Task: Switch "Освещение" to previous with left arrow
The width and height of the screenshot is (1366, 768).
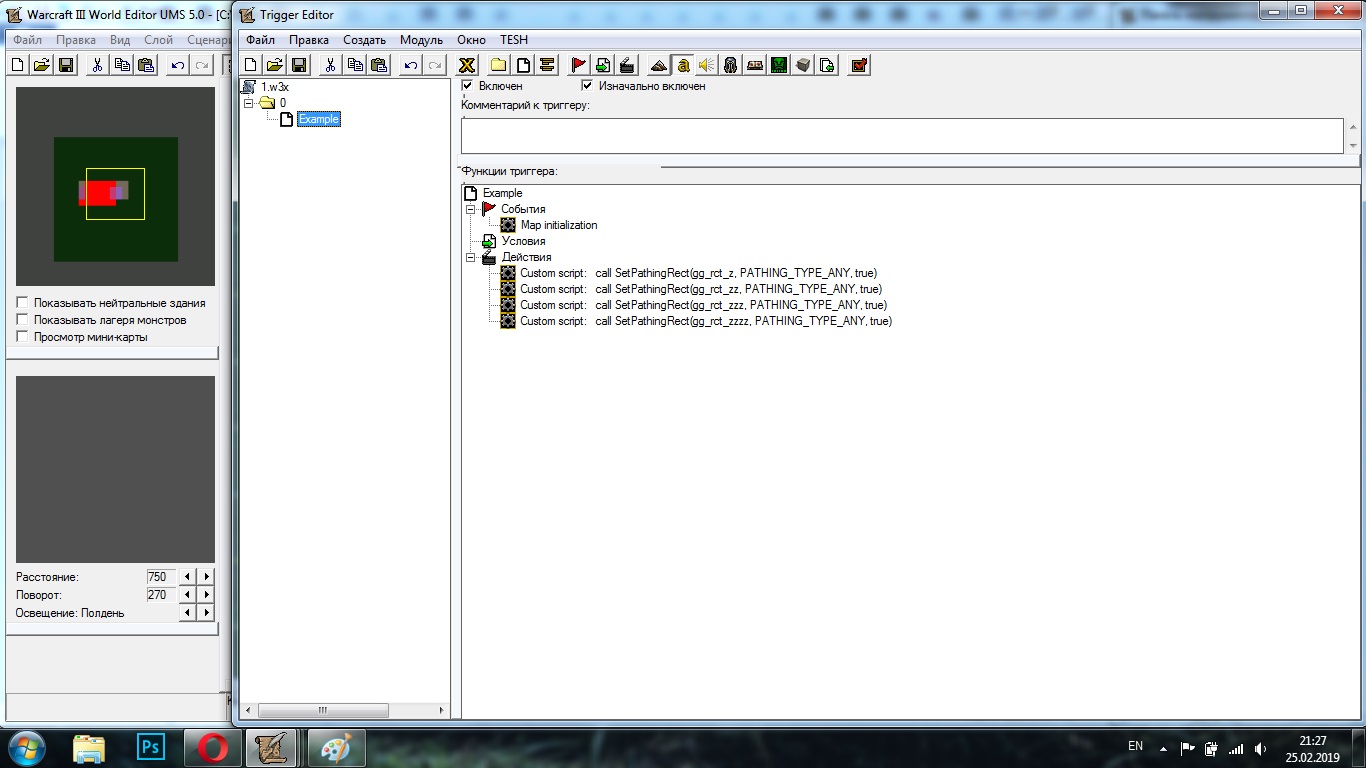Action: [x=189, y=613]
